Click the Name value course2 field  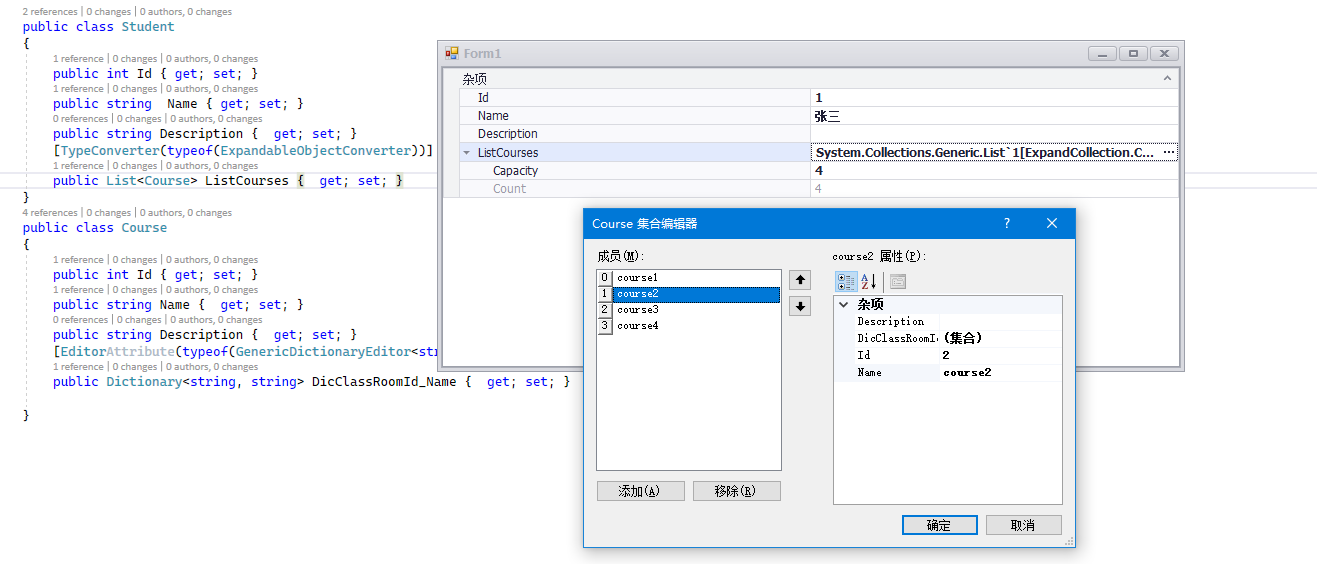1000,373
